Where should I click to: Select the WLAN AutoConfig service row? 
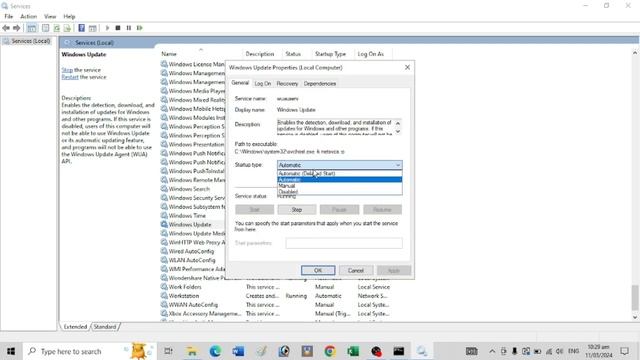192,260
